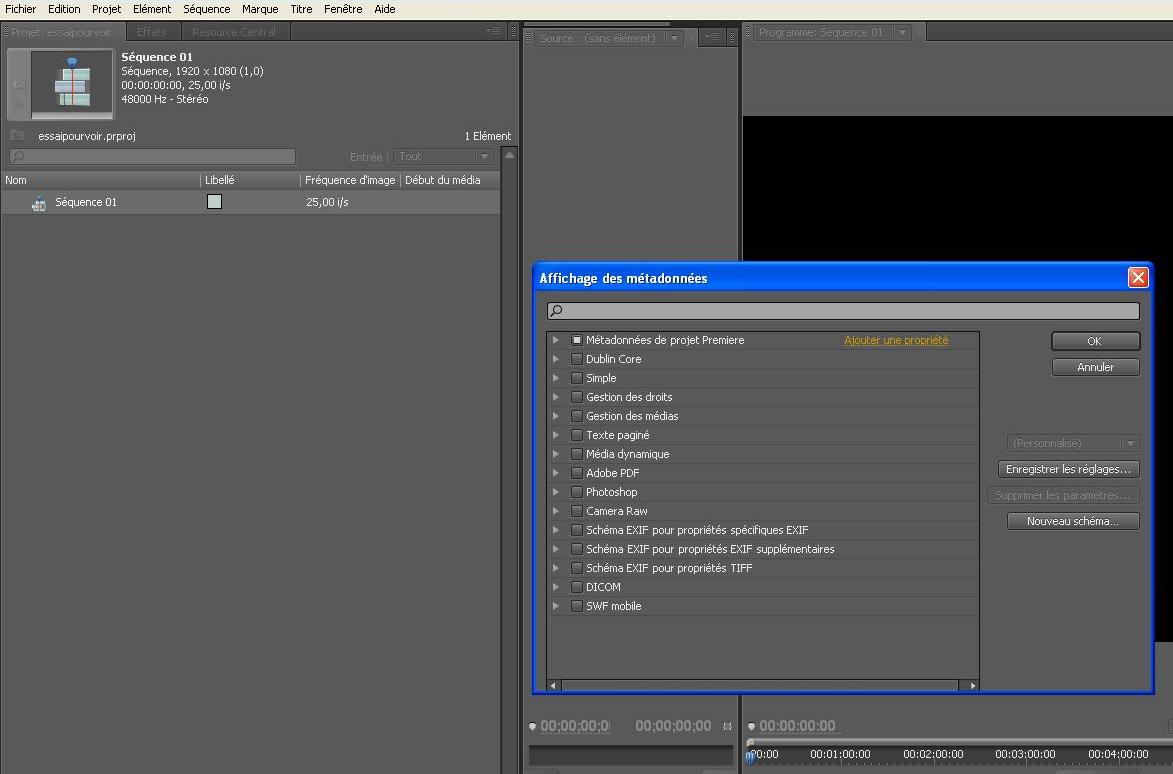The height and width of the screenshot is (774, 1173).
Task: Check the Gestion des médias checkbox
Action: [x=577, y=416]
